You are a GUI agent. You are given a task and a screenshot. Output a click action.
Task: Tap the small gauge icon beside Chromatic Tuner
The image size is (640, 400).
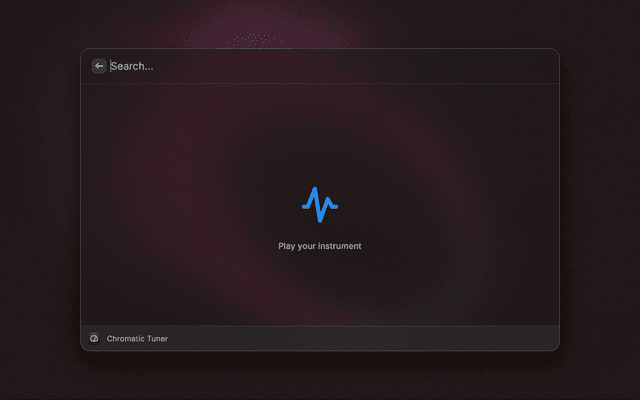(x=94, y=339)
